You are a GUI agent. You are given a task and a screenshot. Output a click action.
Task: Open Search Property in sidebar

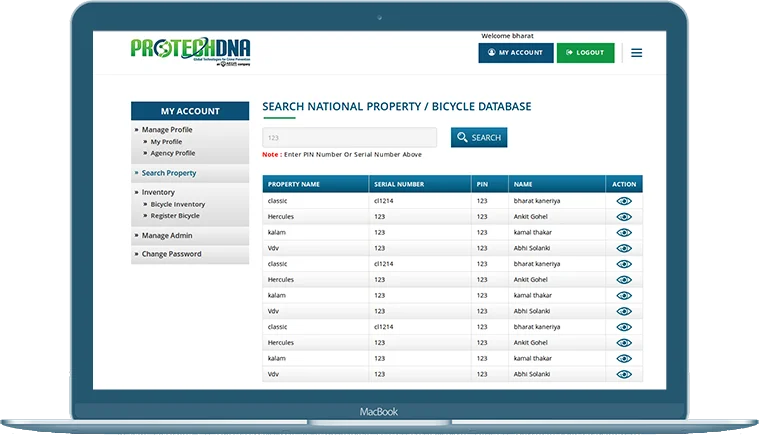click(168, 173)
